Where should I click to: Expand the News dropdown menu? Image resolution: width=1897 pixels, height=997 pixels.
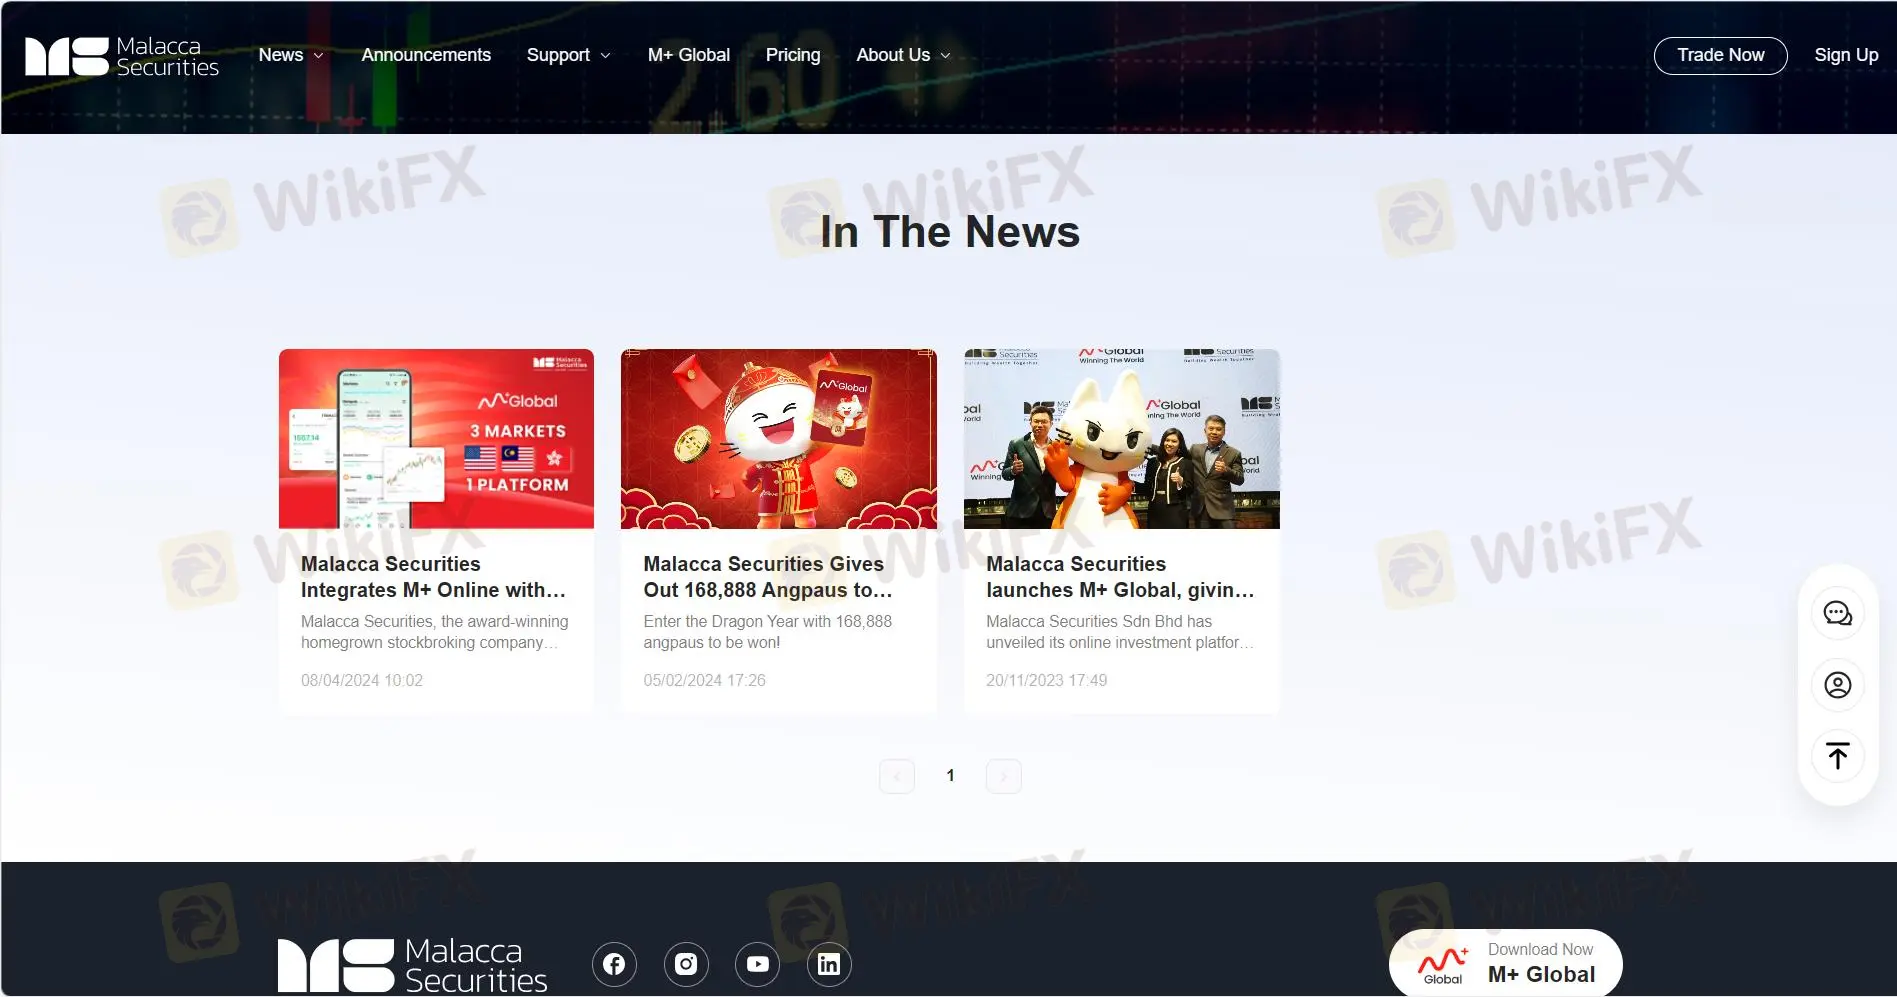(290, 55)
